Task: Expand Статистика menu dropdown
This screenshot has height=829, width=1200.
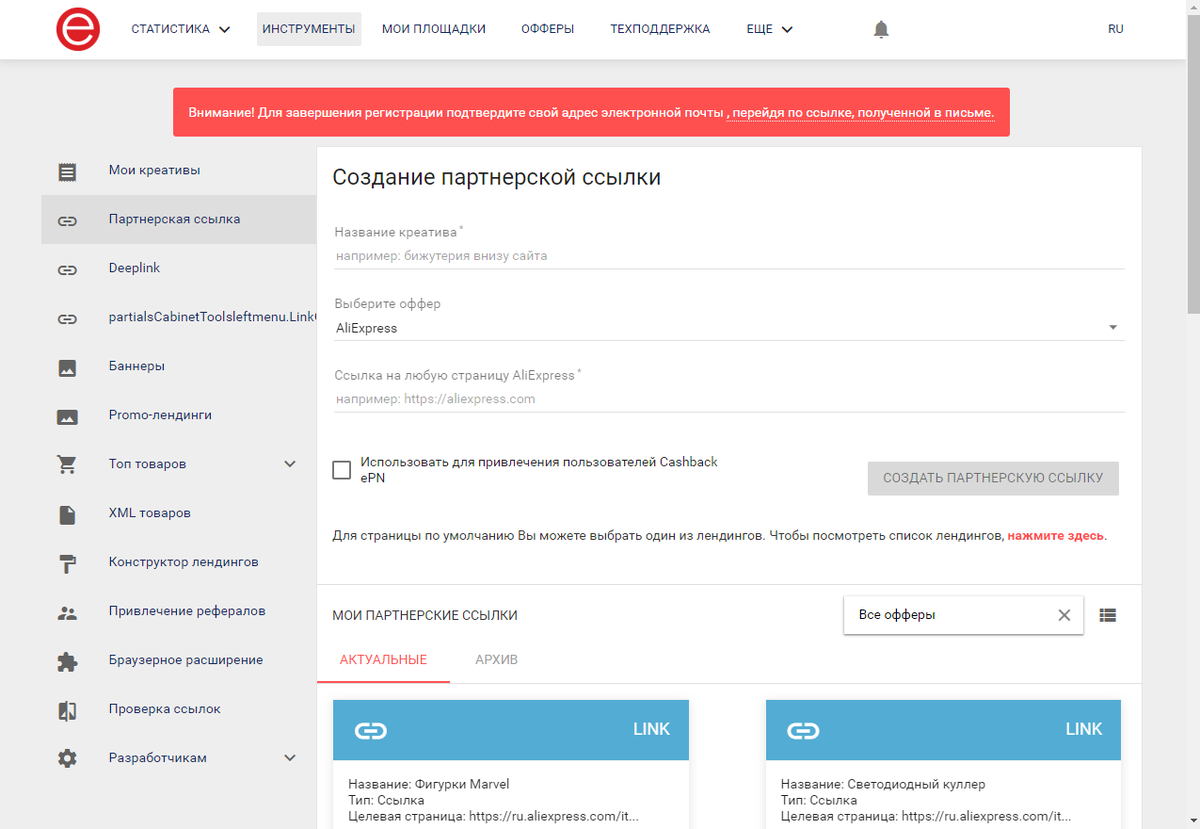Action: [181, 29]
